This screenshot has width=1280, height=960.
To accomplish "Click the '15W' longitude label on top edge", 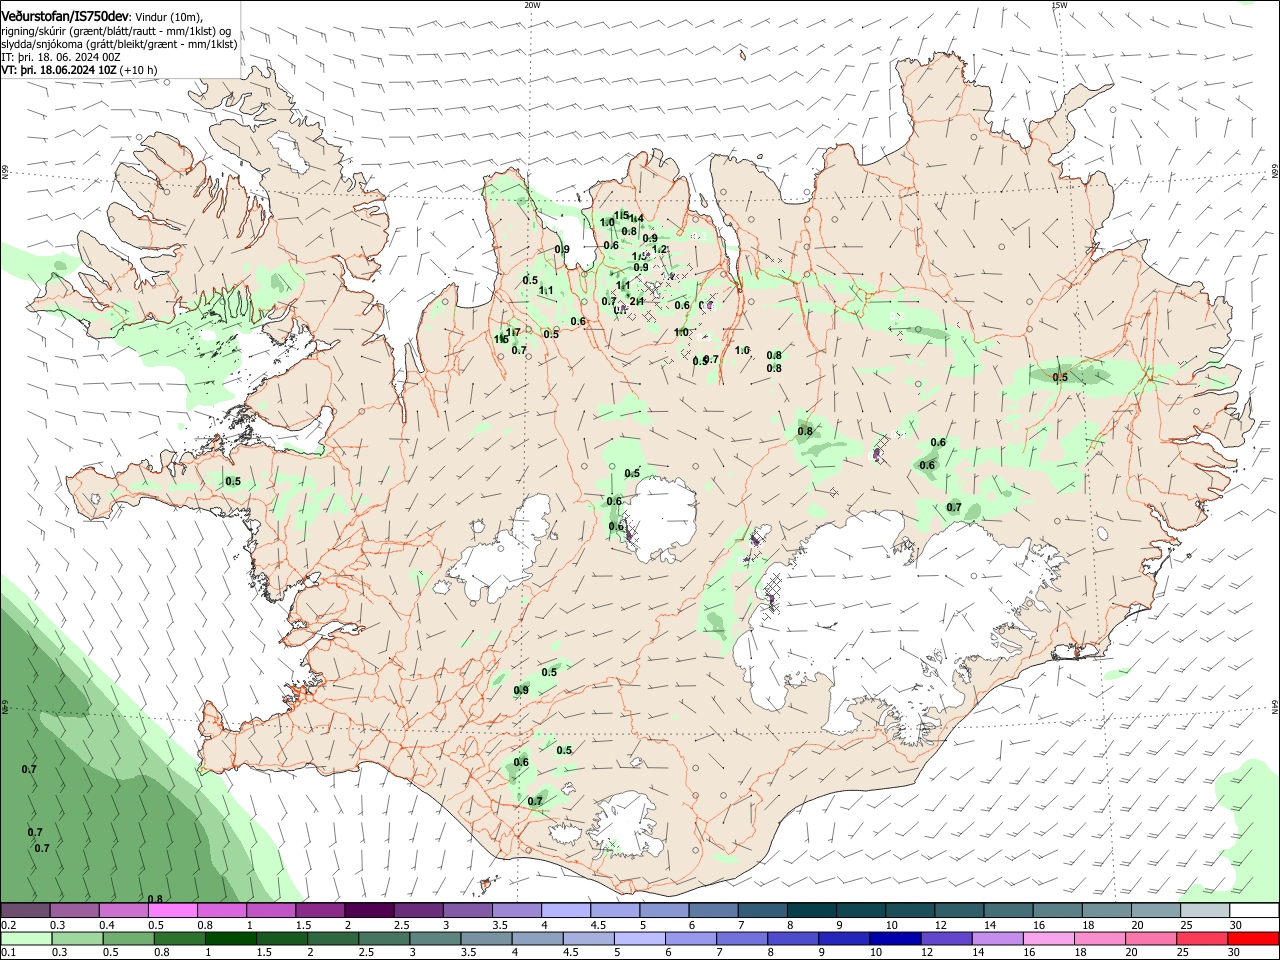I will point(1059,5).
